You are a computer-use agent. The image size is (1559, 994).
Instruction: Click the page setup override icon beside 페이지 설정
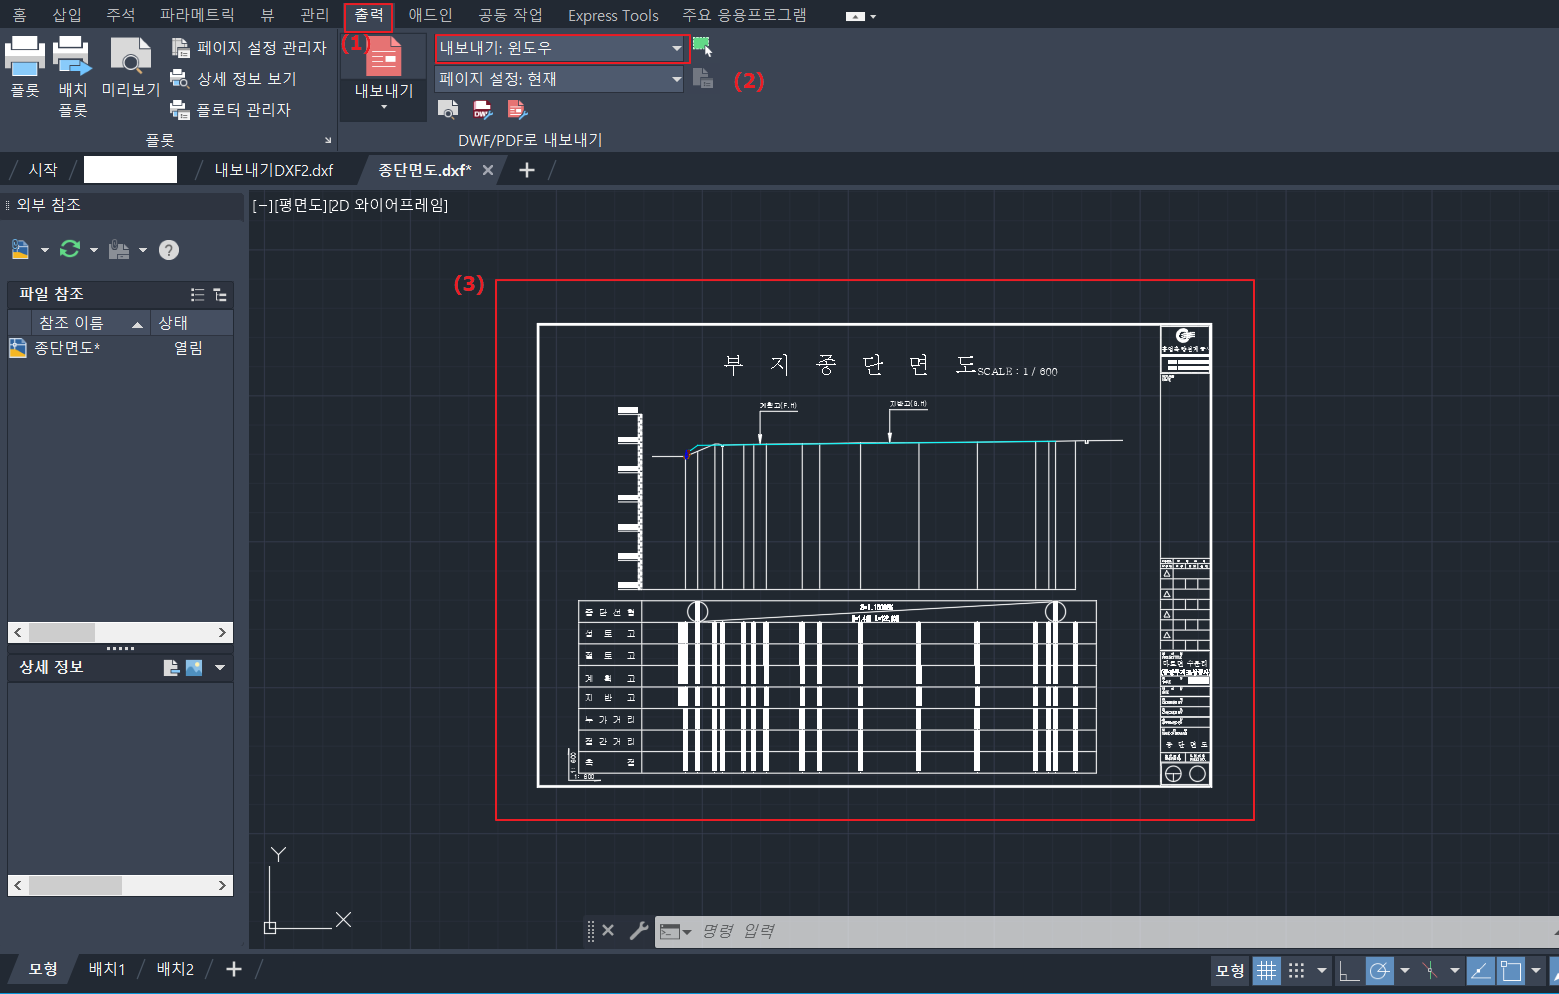[x=703, y=78]
